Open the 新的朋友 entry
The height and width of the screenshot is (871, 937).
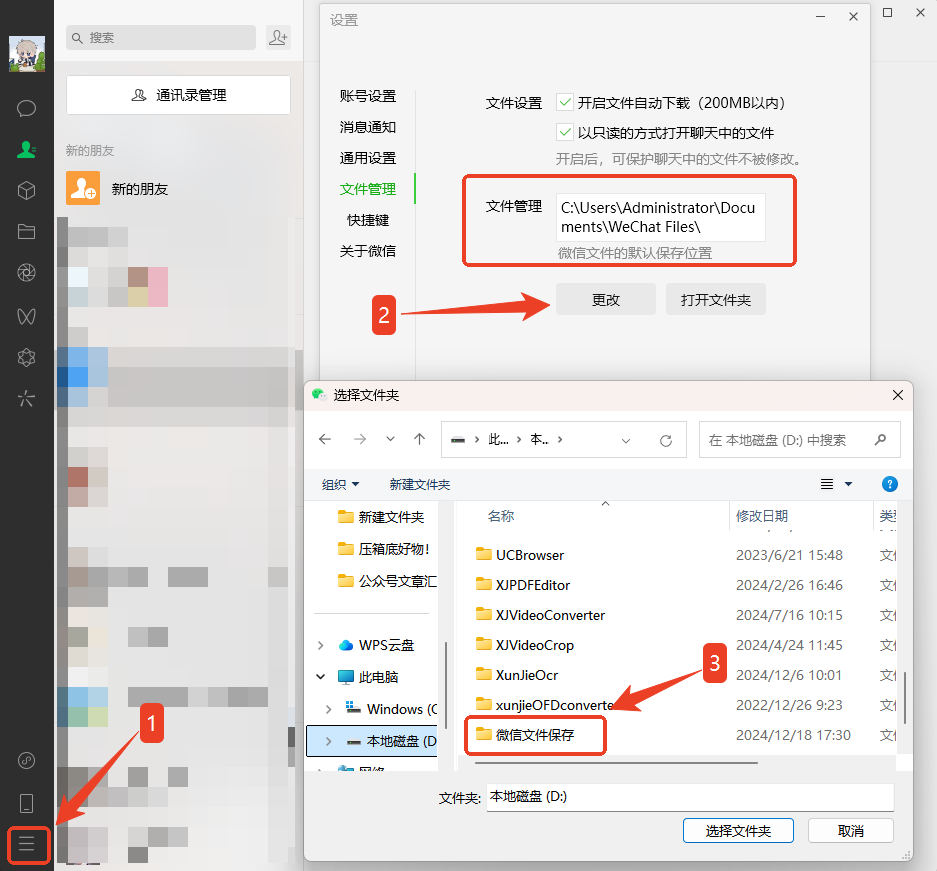click(x=179, y=189)
